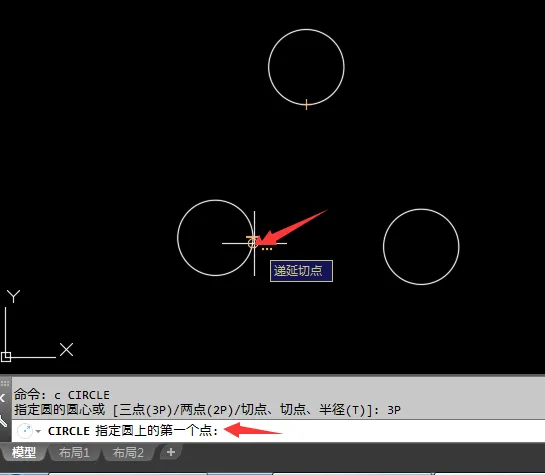Click the CIRCLE command icon in command line

(x=25, y=431)
